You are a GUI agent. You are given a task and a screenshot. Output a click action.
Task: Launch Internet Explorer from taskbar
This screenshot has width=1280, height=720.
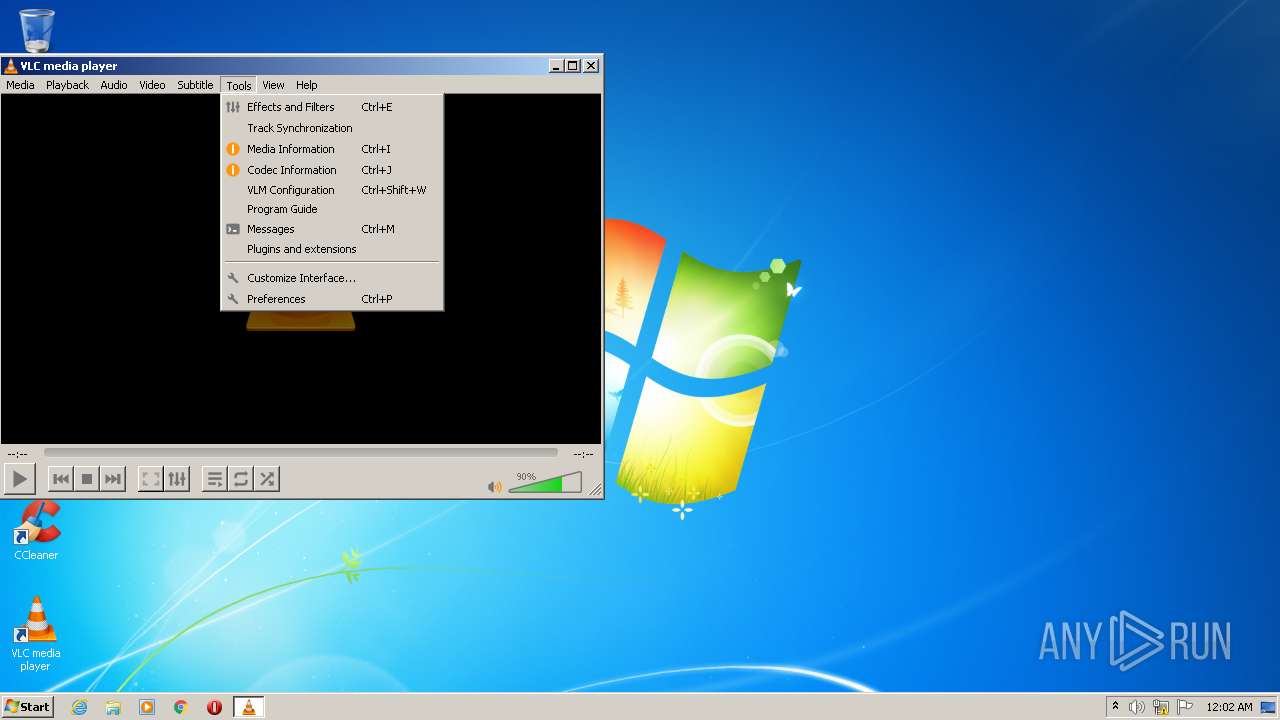[79, 707]
